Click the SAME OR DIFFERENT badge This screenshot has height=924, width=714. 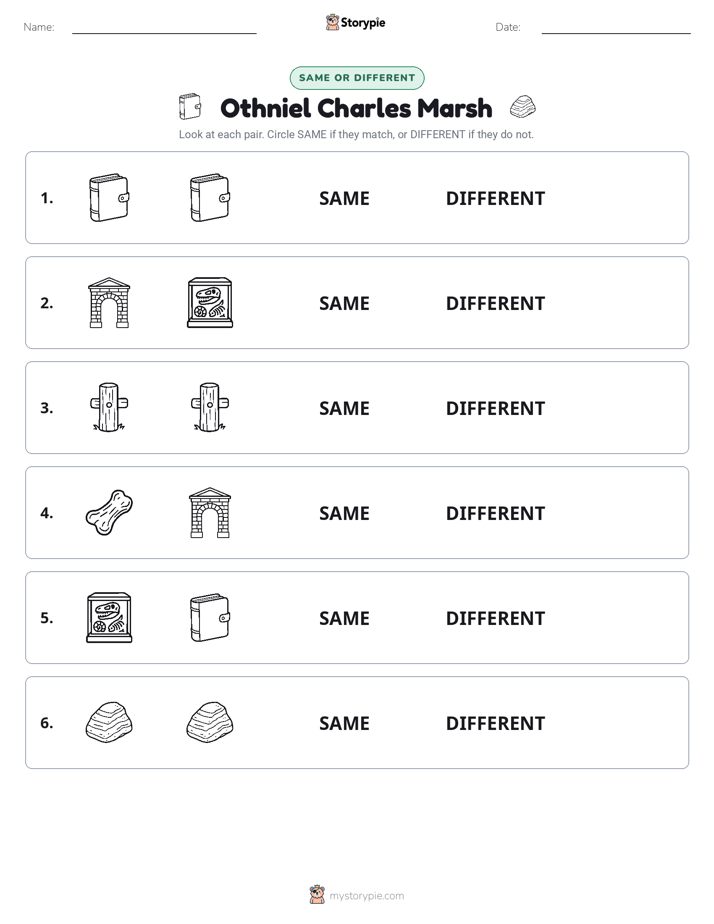(x=357, y=78)
